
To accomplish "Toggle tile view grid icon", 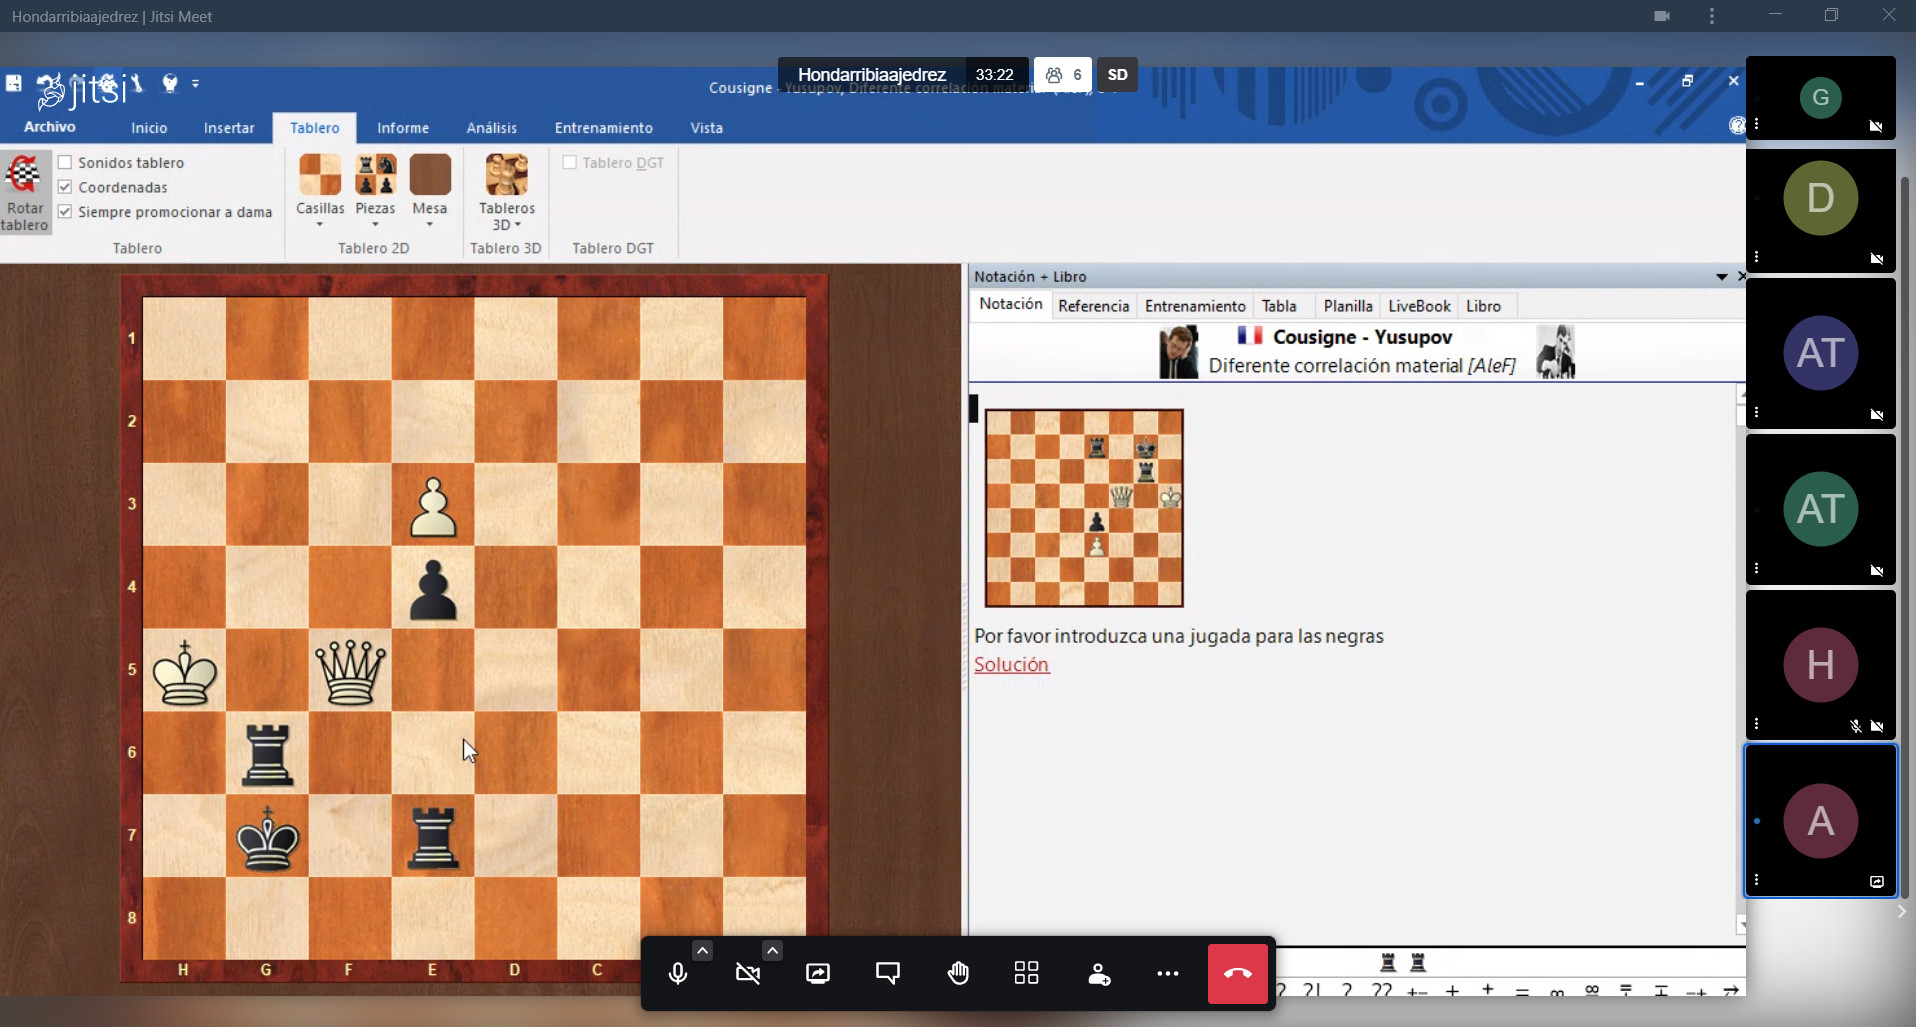I will click(1027, 974).
